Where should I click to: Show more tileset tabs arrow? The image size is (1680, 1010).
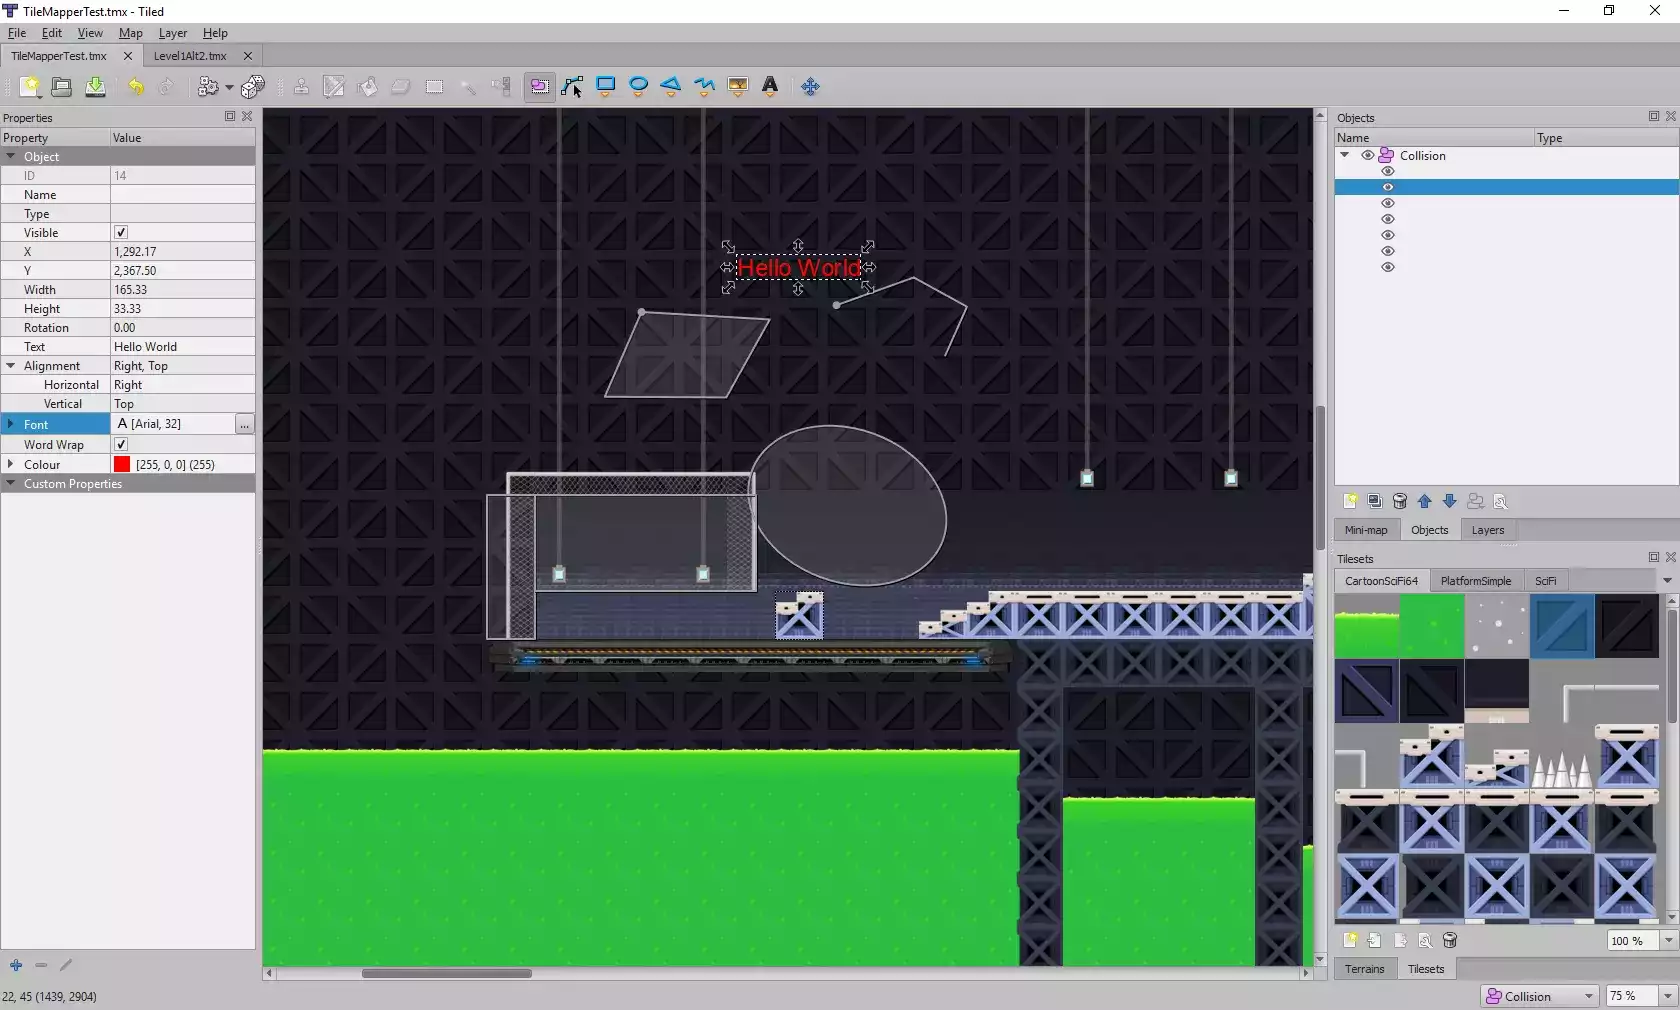pos(1667,581)
